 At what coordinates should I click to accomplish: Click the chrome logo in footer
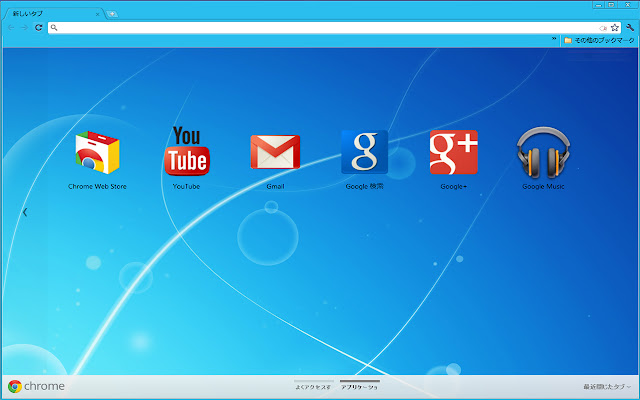36,386
